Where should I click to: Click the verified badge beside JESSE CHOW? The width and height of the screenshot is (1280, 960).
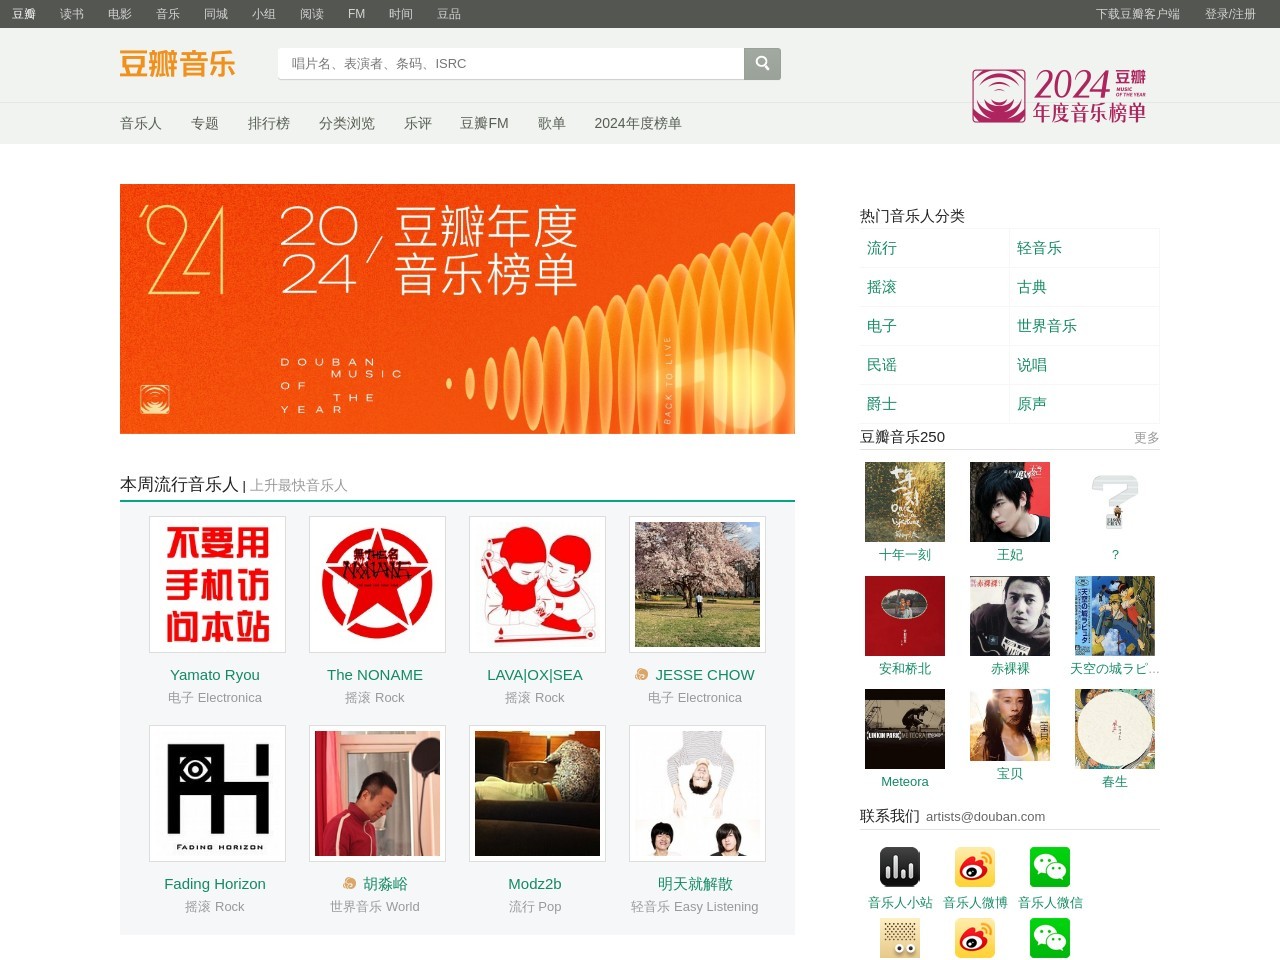tap(642, 674)
